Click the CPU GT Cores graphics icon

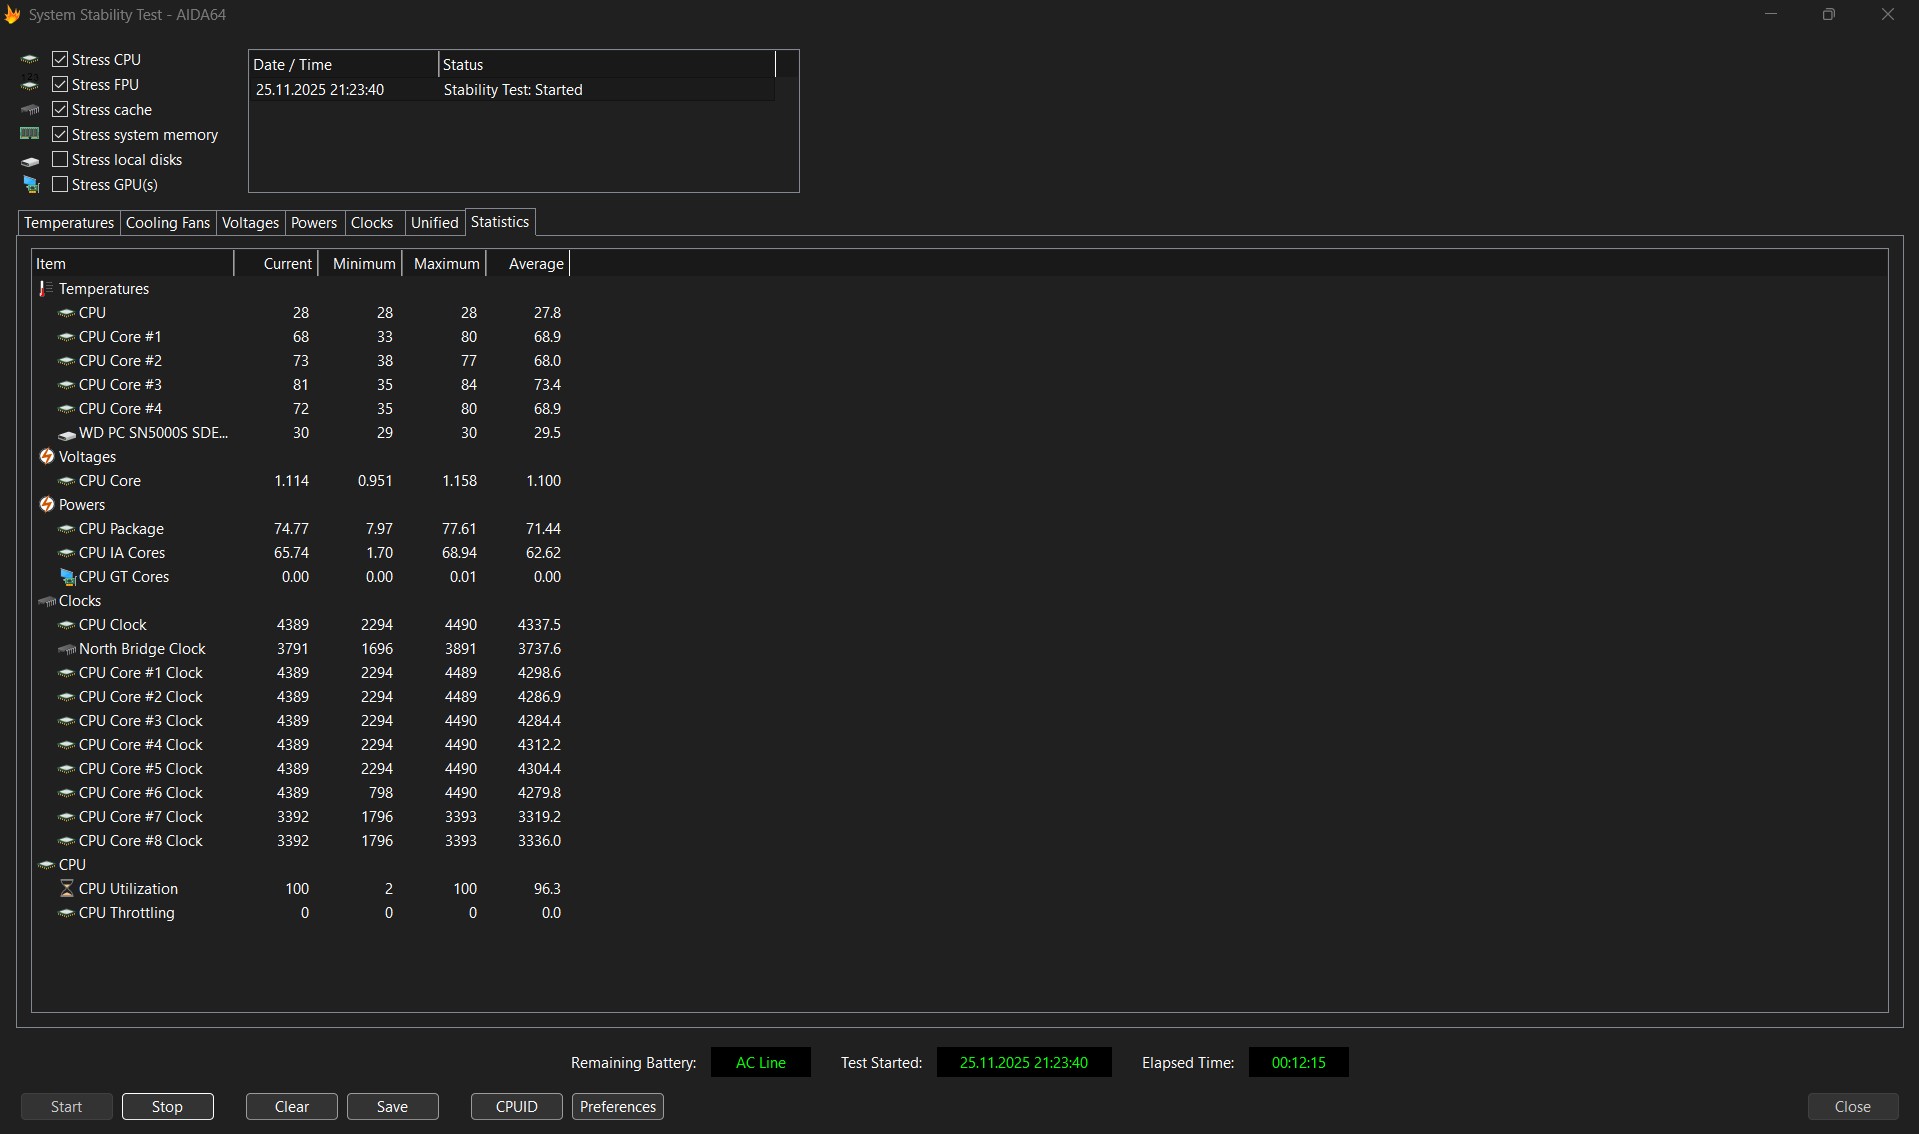coord(67,577)
